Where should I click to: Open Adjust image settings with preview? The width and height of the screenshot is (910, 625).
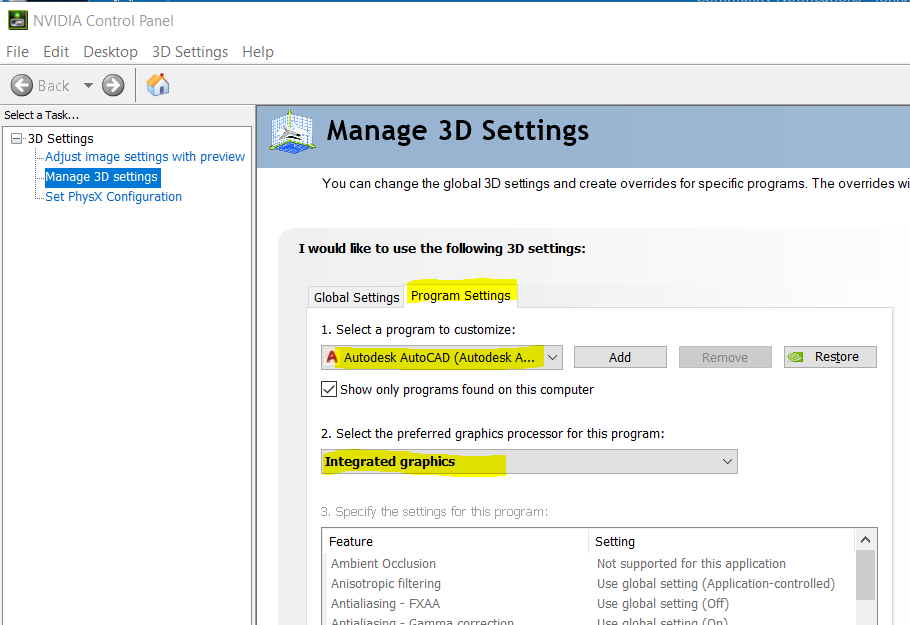tap(145, 157)
